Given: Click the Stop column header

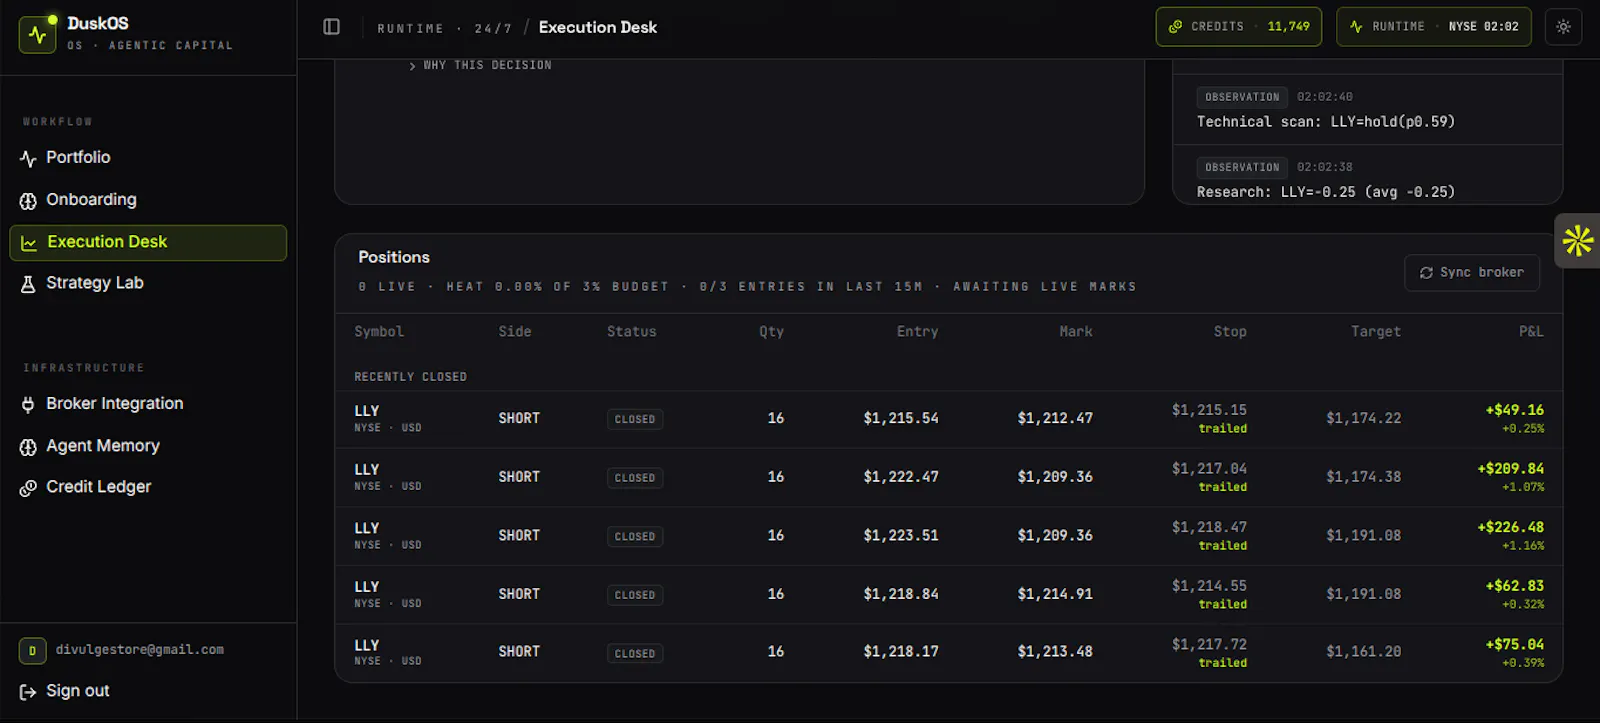Looking at the screenshot, I should pos(1230,332).
